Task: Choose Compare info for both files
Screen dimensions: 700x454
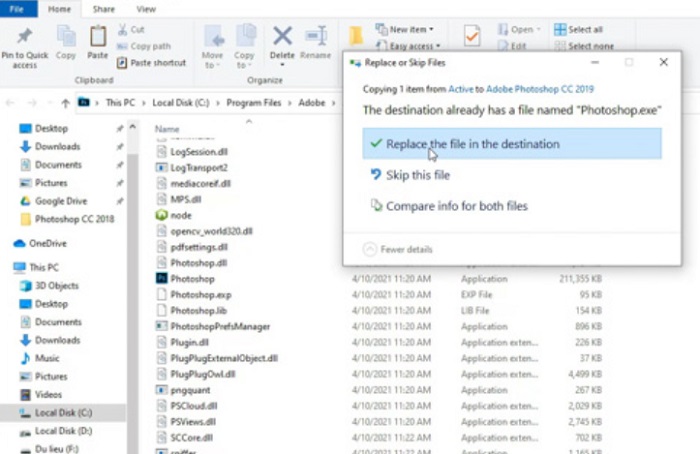Action: (x=449, y=206)
